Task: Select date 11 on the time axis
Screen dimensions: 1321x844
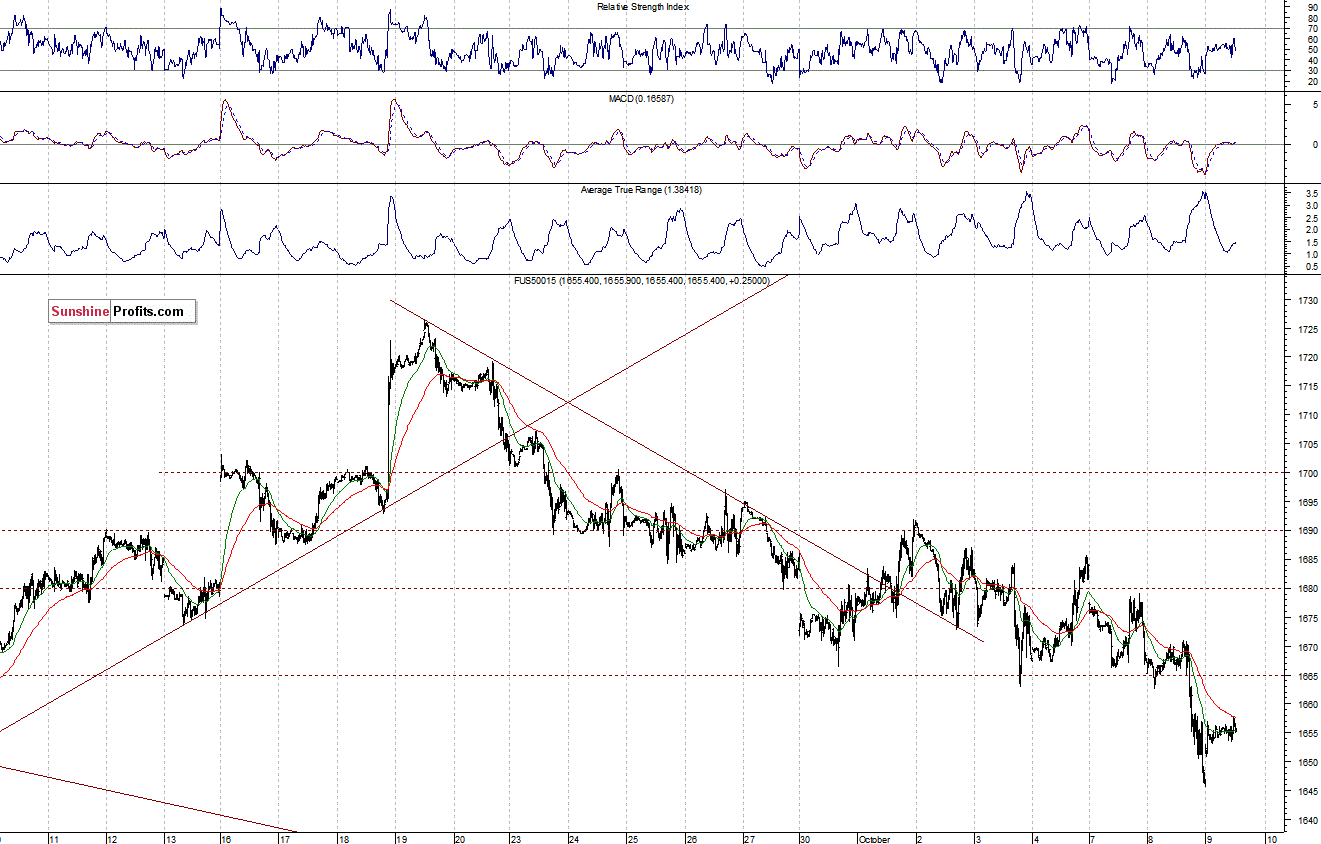Action: (x=54, y=838)
